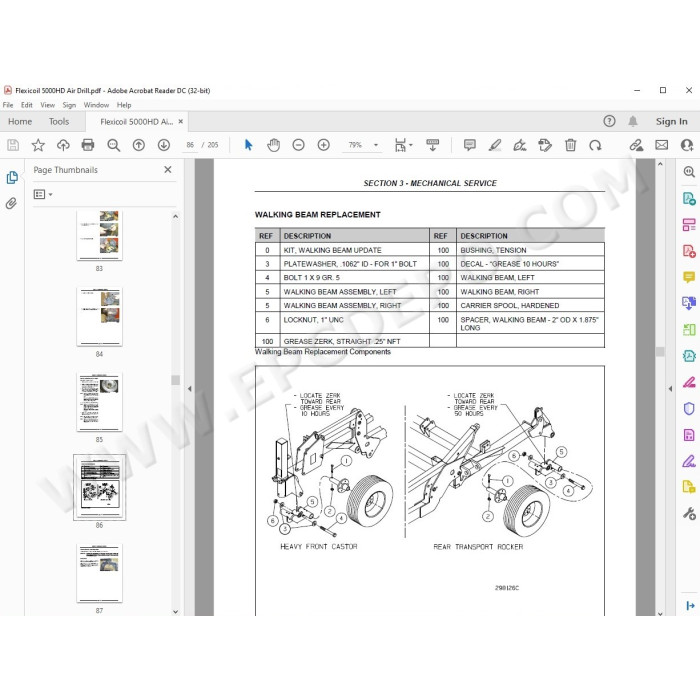
Task: Add a comment note
Action: (470, 145)
